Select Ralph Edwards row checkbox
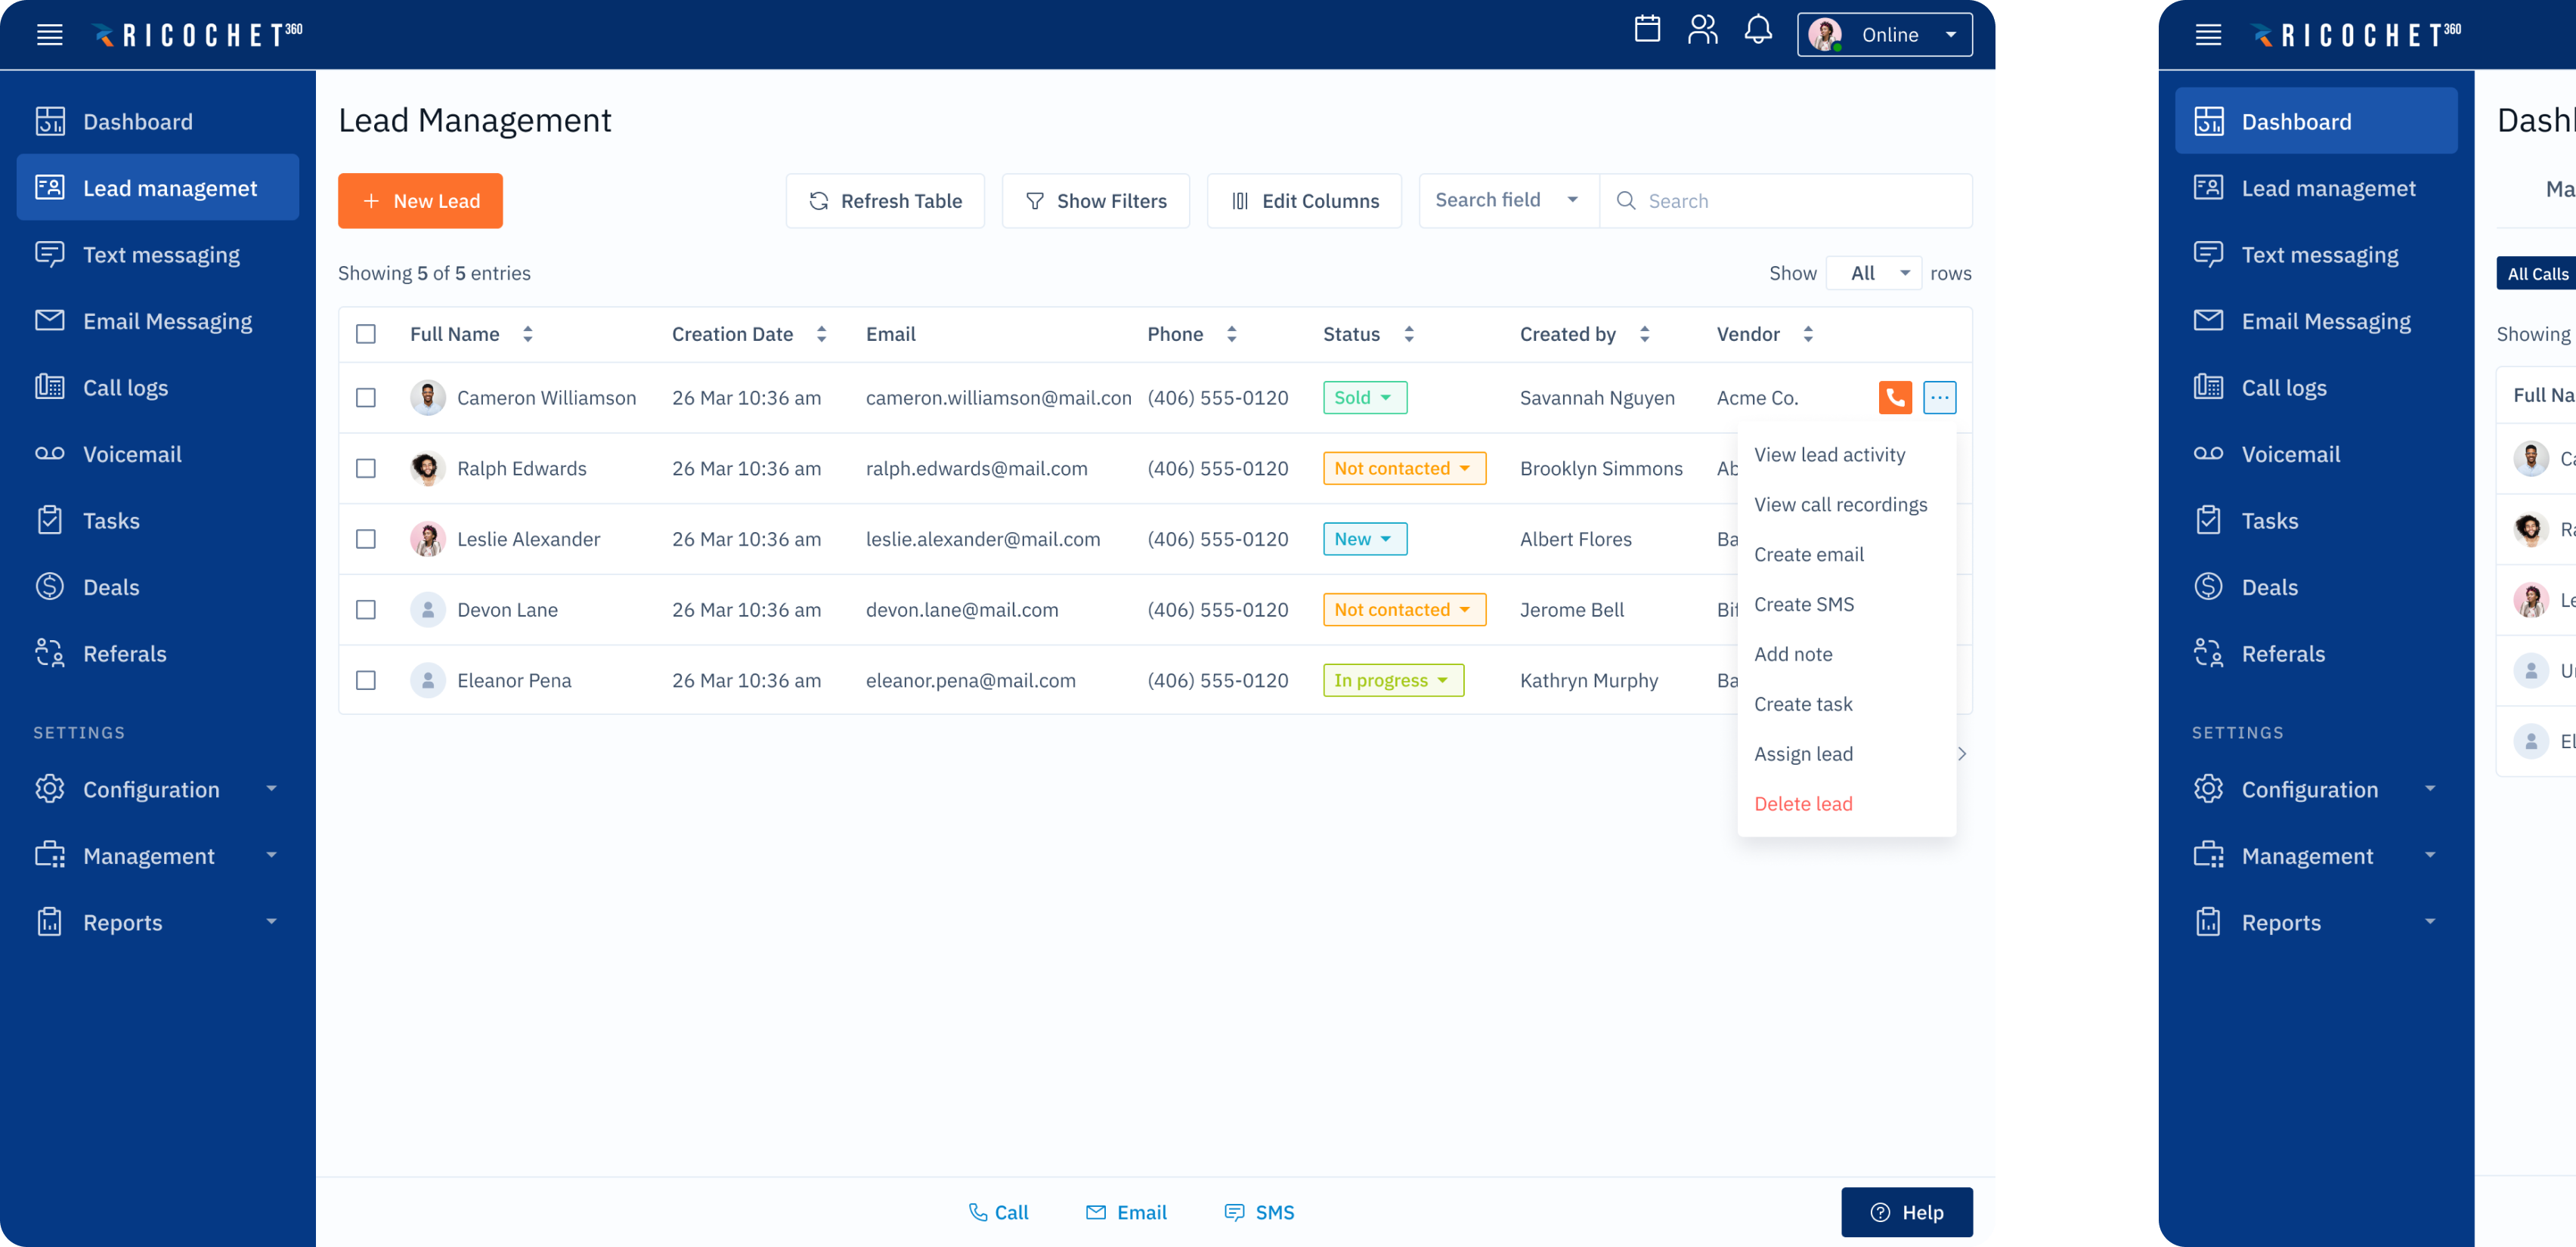The width and height of the screenshot is (2576, 1247). pyautogui.click(x=366, y=469)
